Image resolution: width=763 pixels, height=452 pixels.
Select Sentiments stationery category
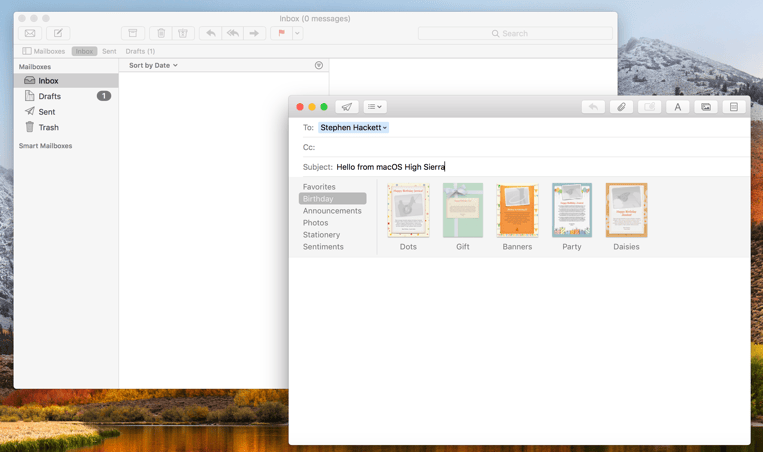click(x=323, y=247)
